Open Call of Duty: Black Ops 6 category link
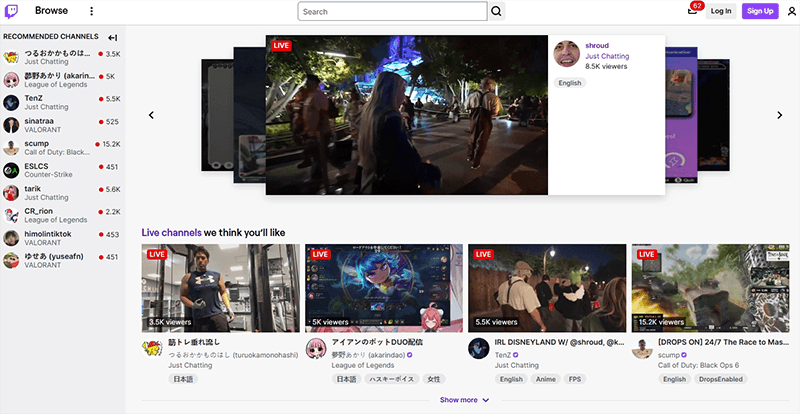The width and height of the screenshot is (800, 414). tap(699, 366)
